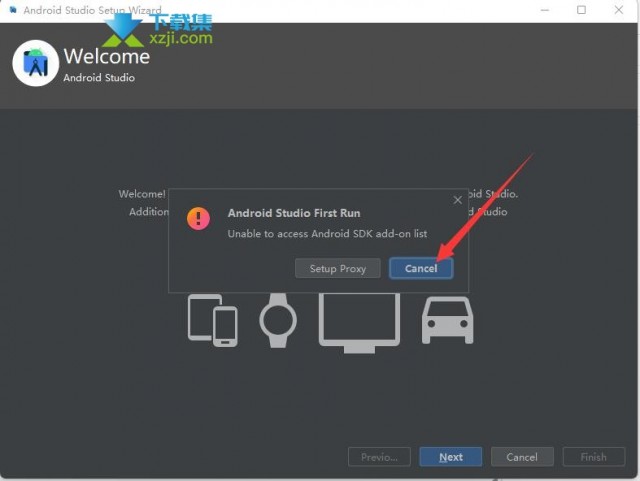Screen dimensions: 640x481
Task: Click the Android Studio logo icon
Action: point(36,63)
